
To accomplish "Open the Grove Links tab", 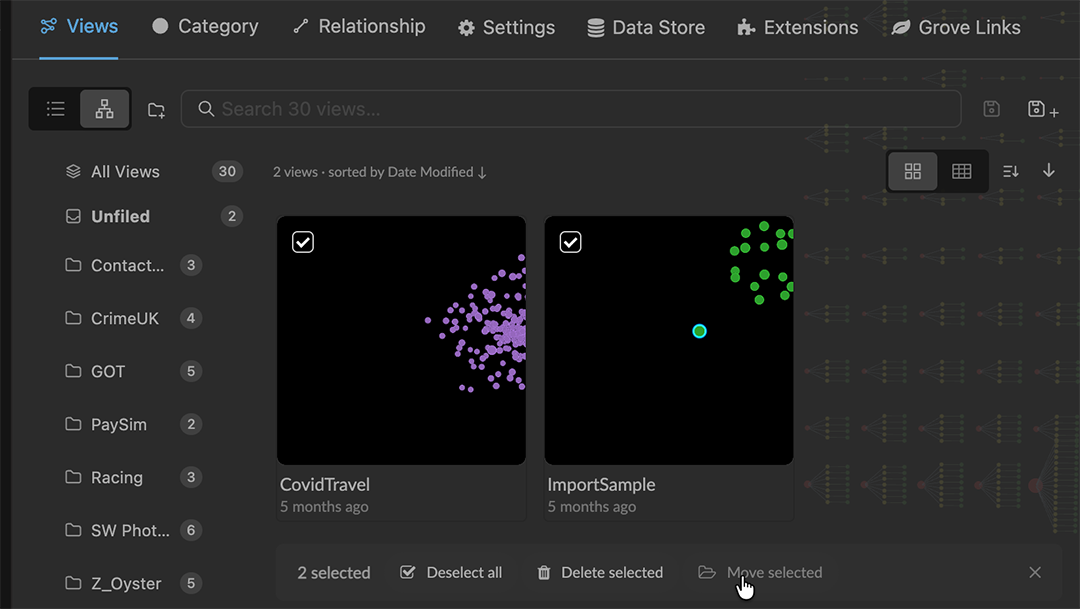I will coord(955,28).
